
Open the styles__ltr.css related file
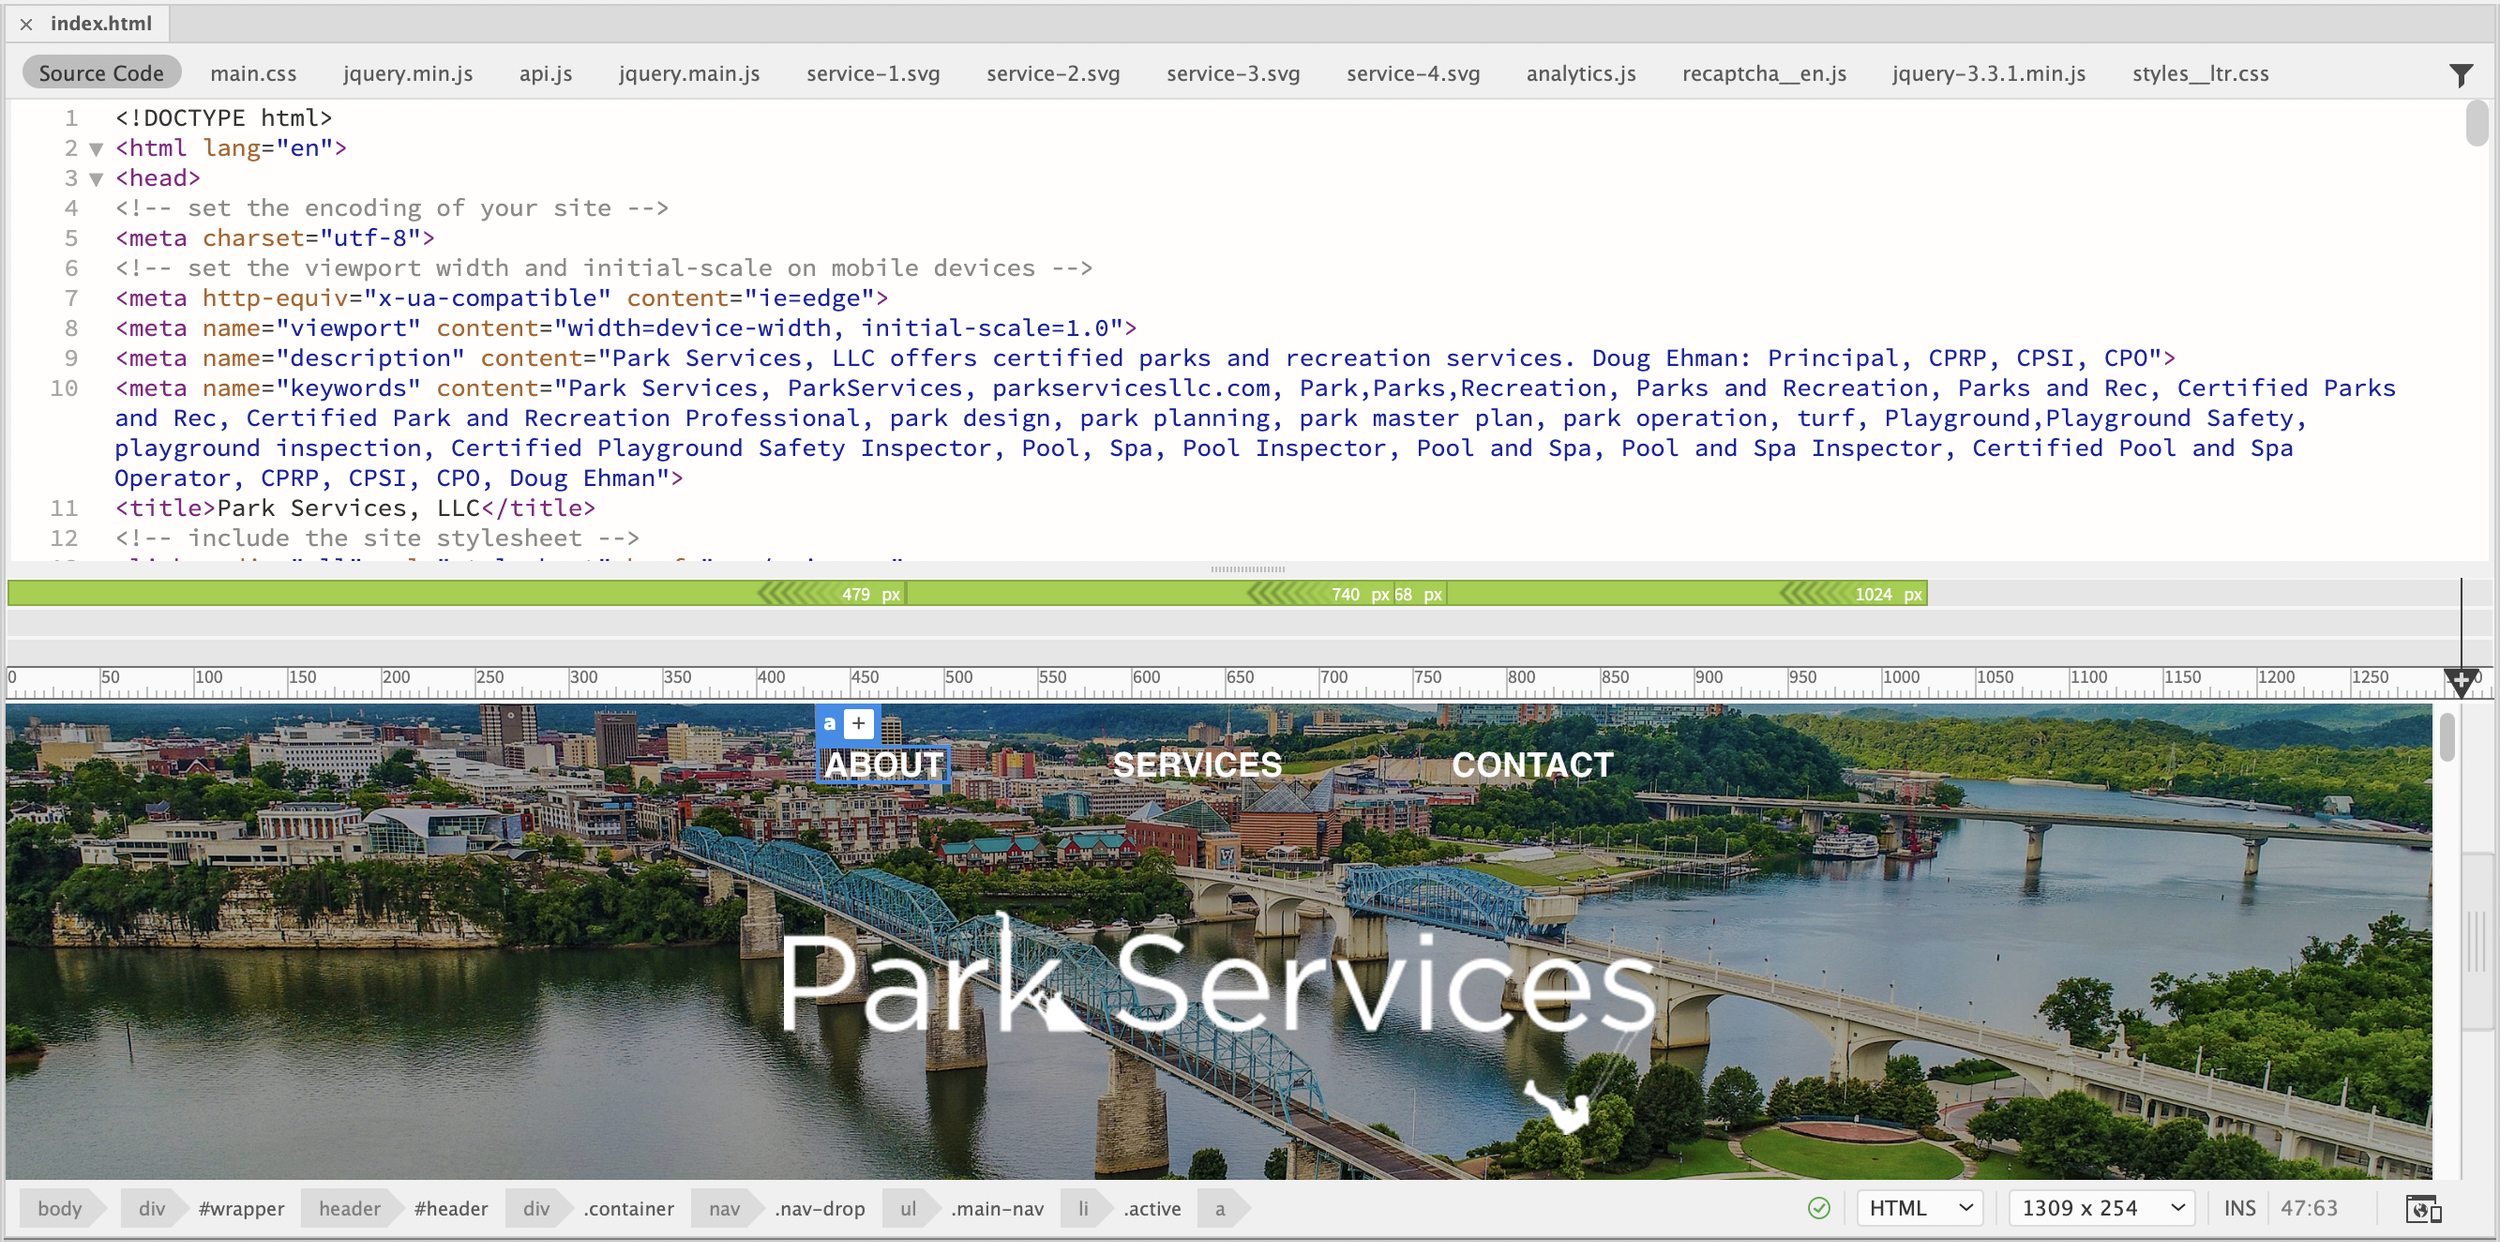pos(2200,73)
